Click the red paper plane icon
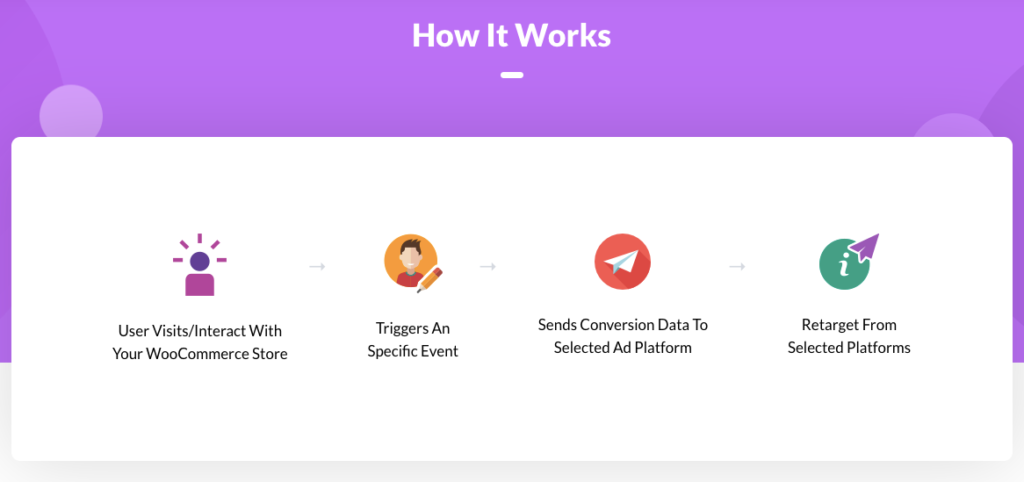1024x482 pixels. click(x=622, y=262)
